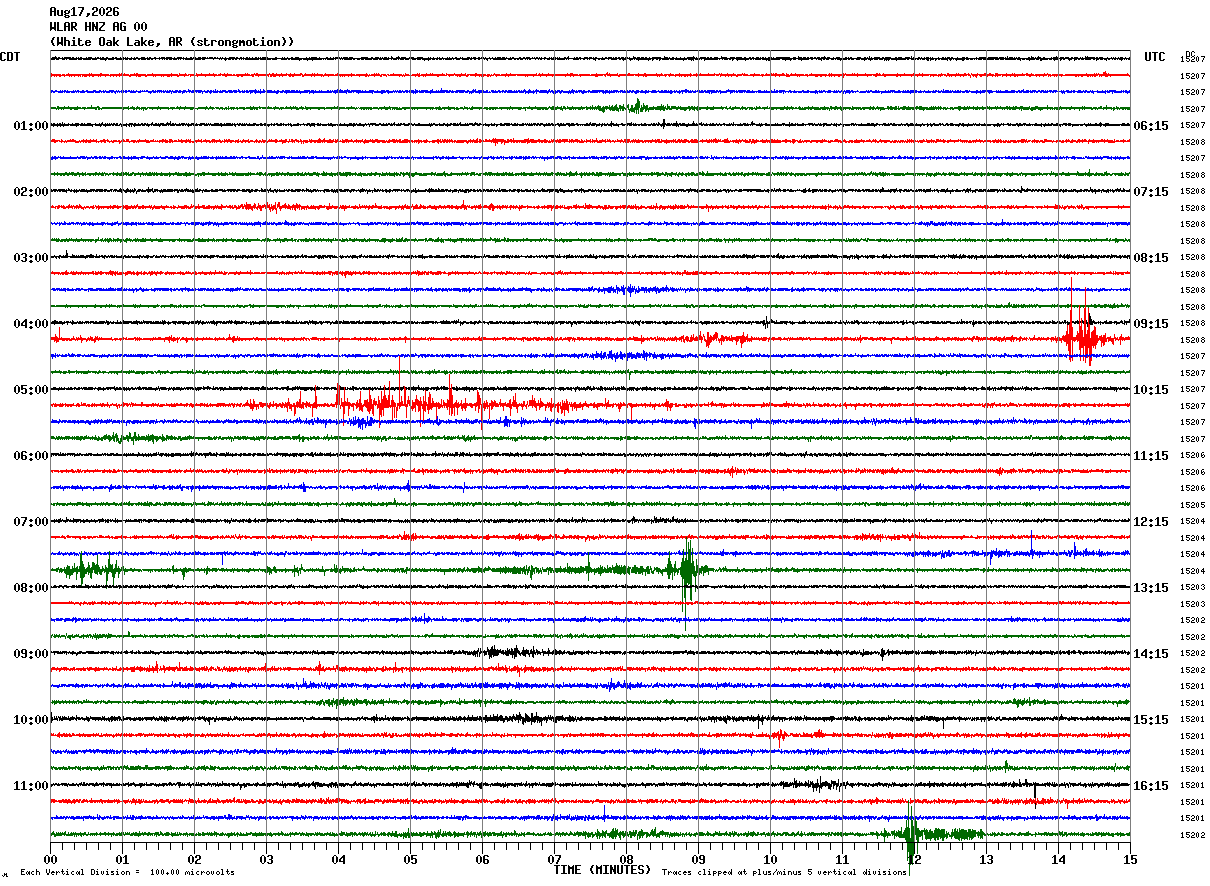This screenshot has width=1210, height=886.
Task: Select the 03:00 CDT time label
Action: tap(31, 258)
